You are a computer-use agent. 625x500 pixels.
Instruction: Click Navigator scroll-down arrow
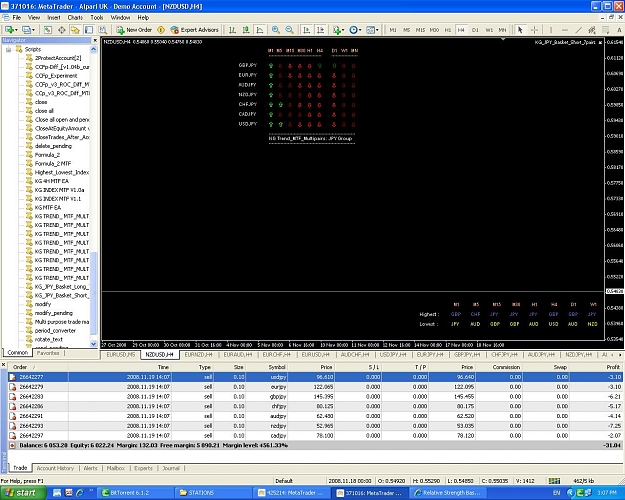94,344
